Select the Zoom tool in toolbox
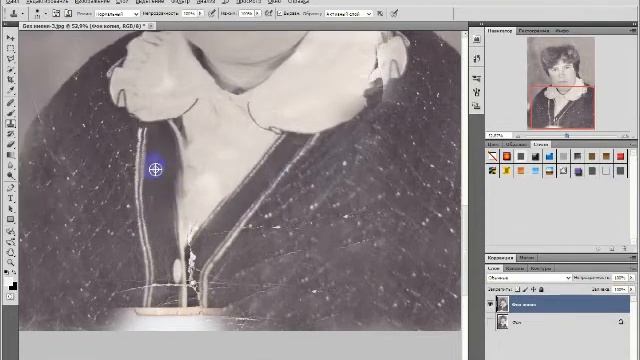The image size is (640, 360). tap(11, 262)
